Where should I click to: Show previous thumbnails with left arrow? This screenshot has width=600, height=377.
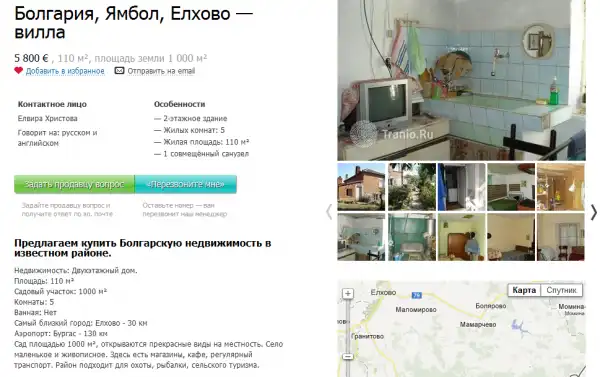click(x=329, y=212)
